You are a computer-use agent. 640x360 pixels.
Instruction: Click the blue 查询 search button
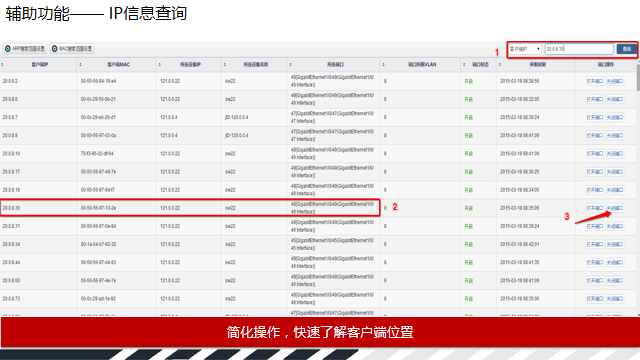627,49
